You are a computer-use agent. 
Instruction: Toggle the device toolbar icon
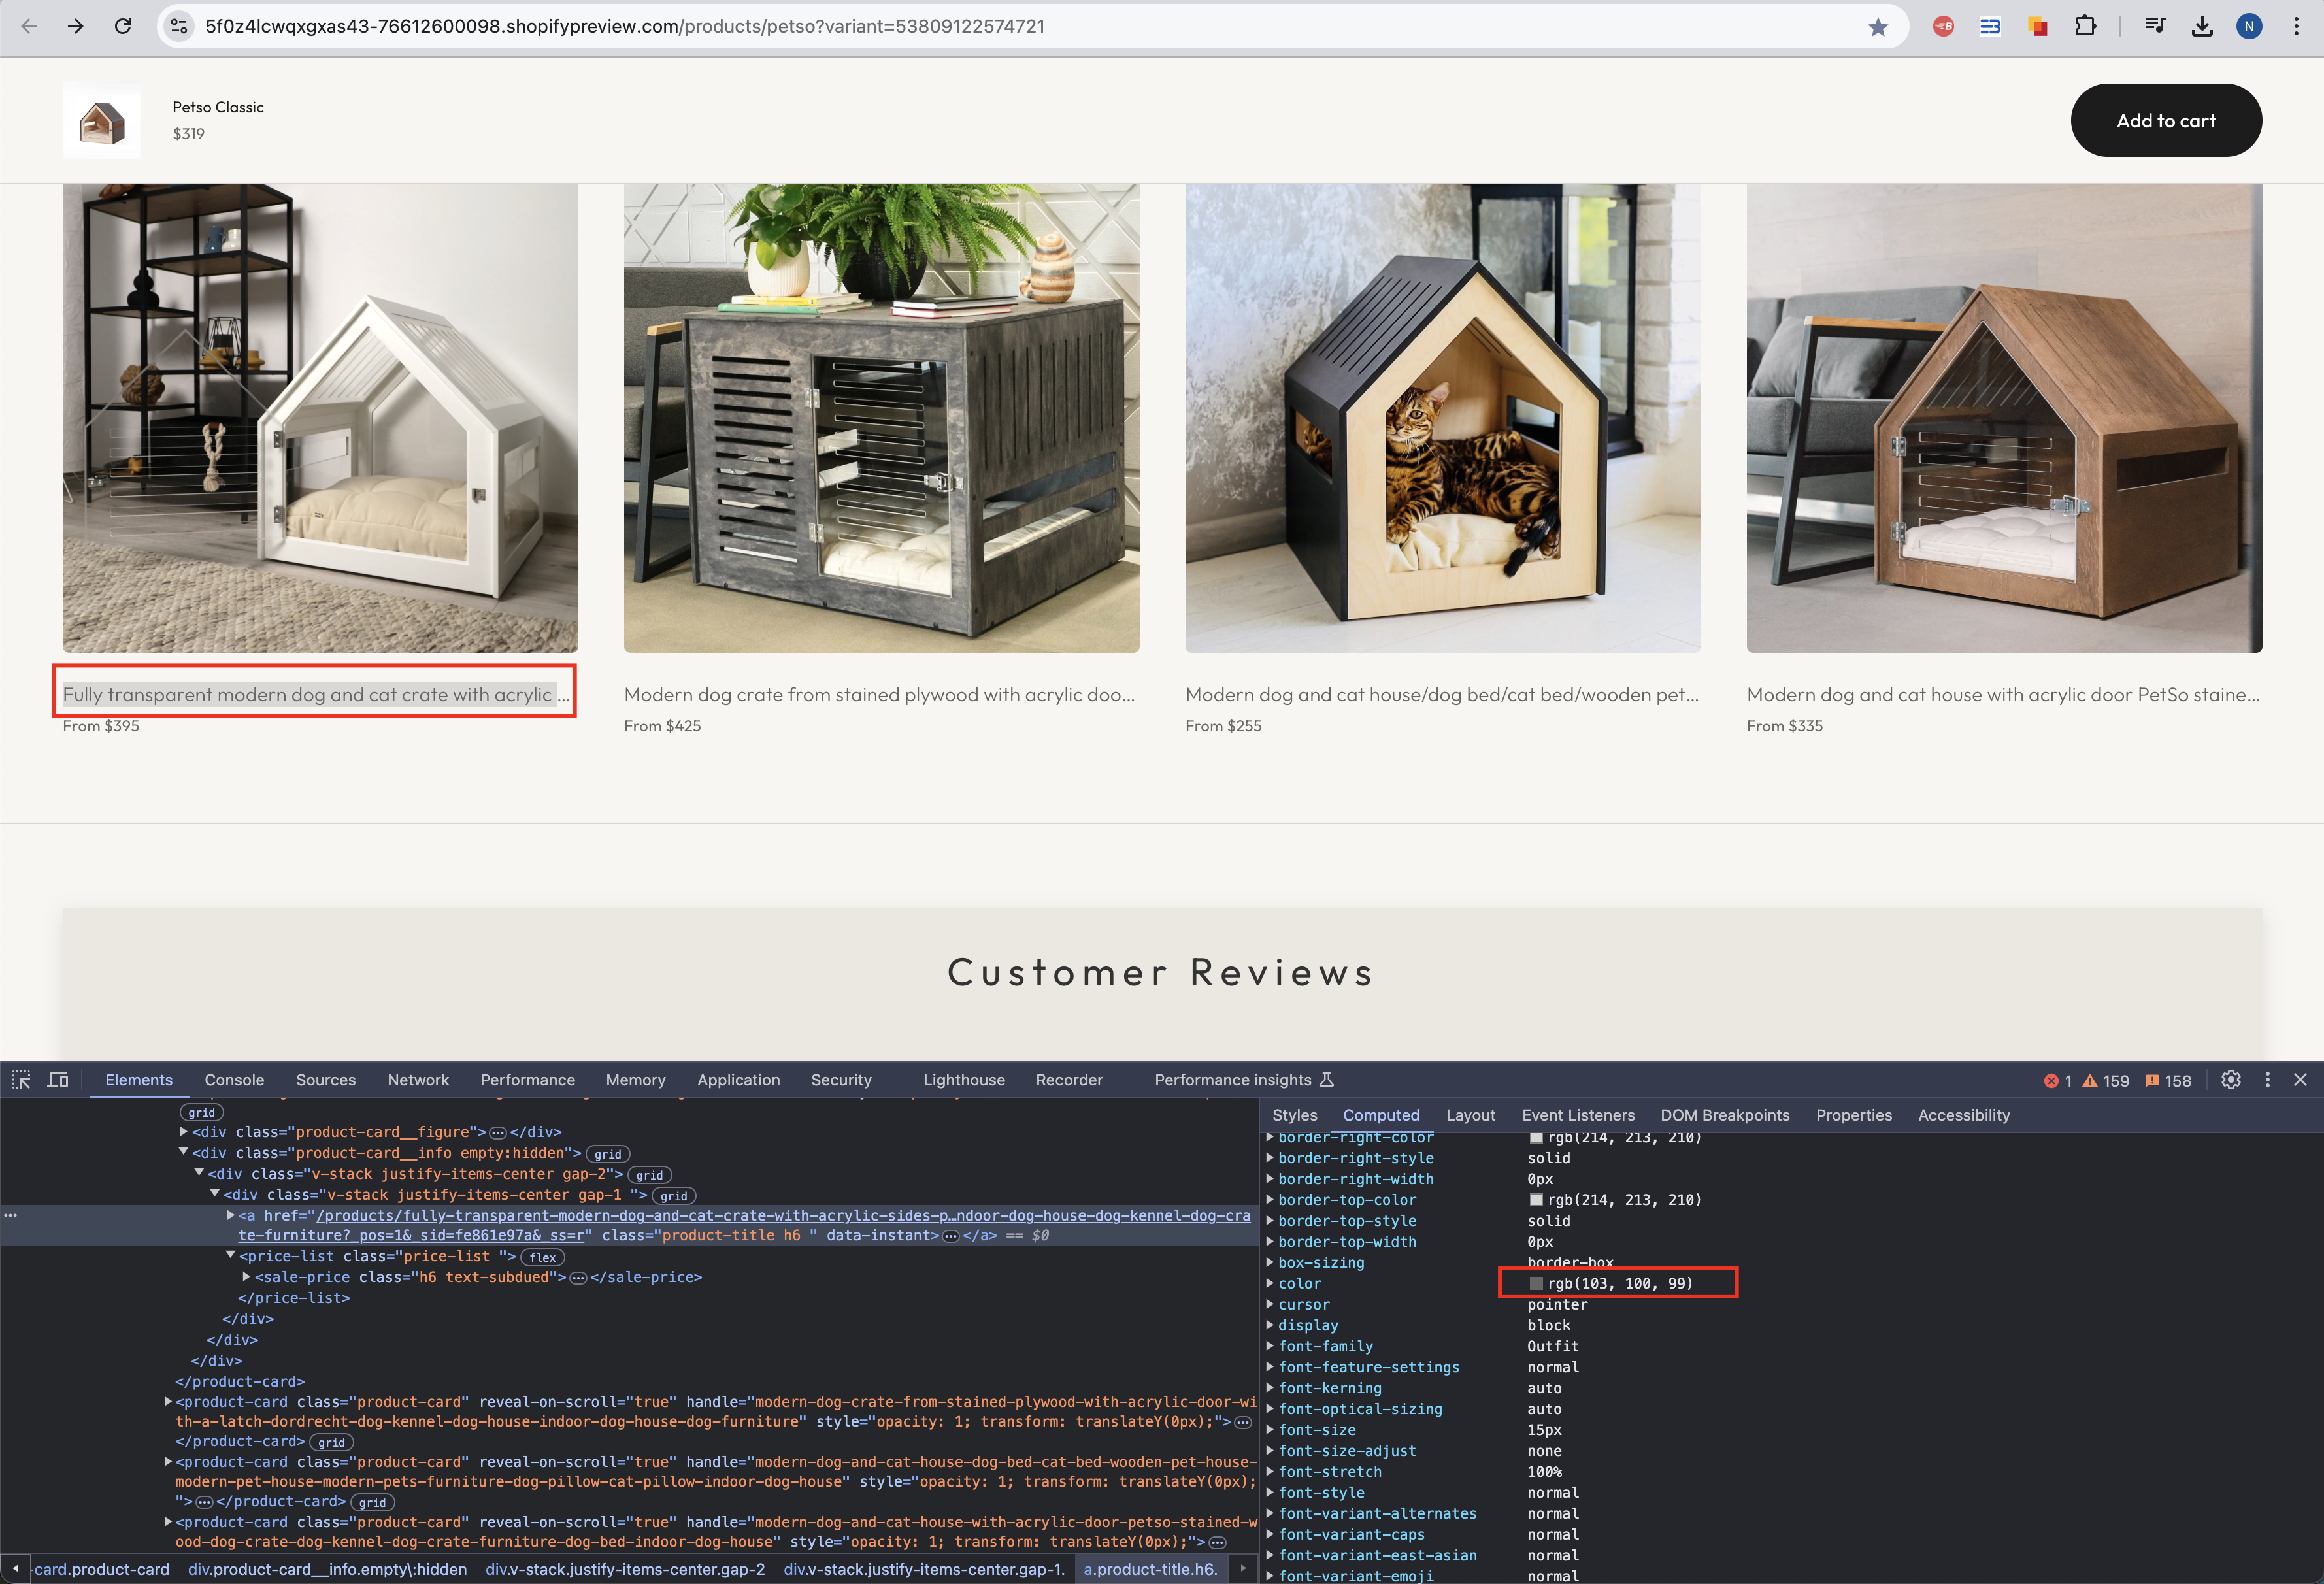point(58,1080)
